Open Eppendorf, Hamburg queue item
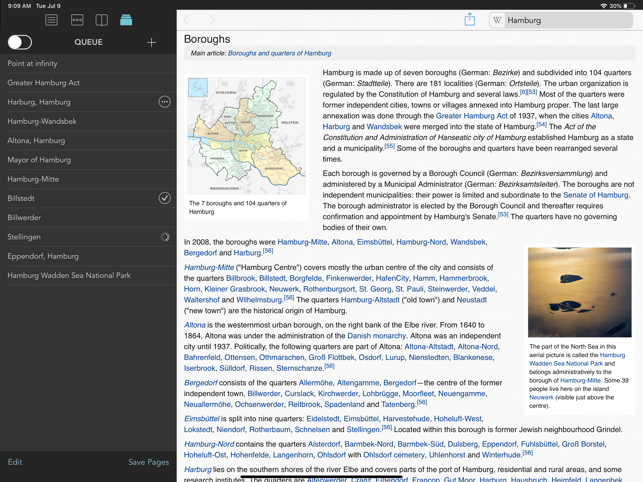The height and width of the screenshot is (482, 643). (x=88, y=256)
